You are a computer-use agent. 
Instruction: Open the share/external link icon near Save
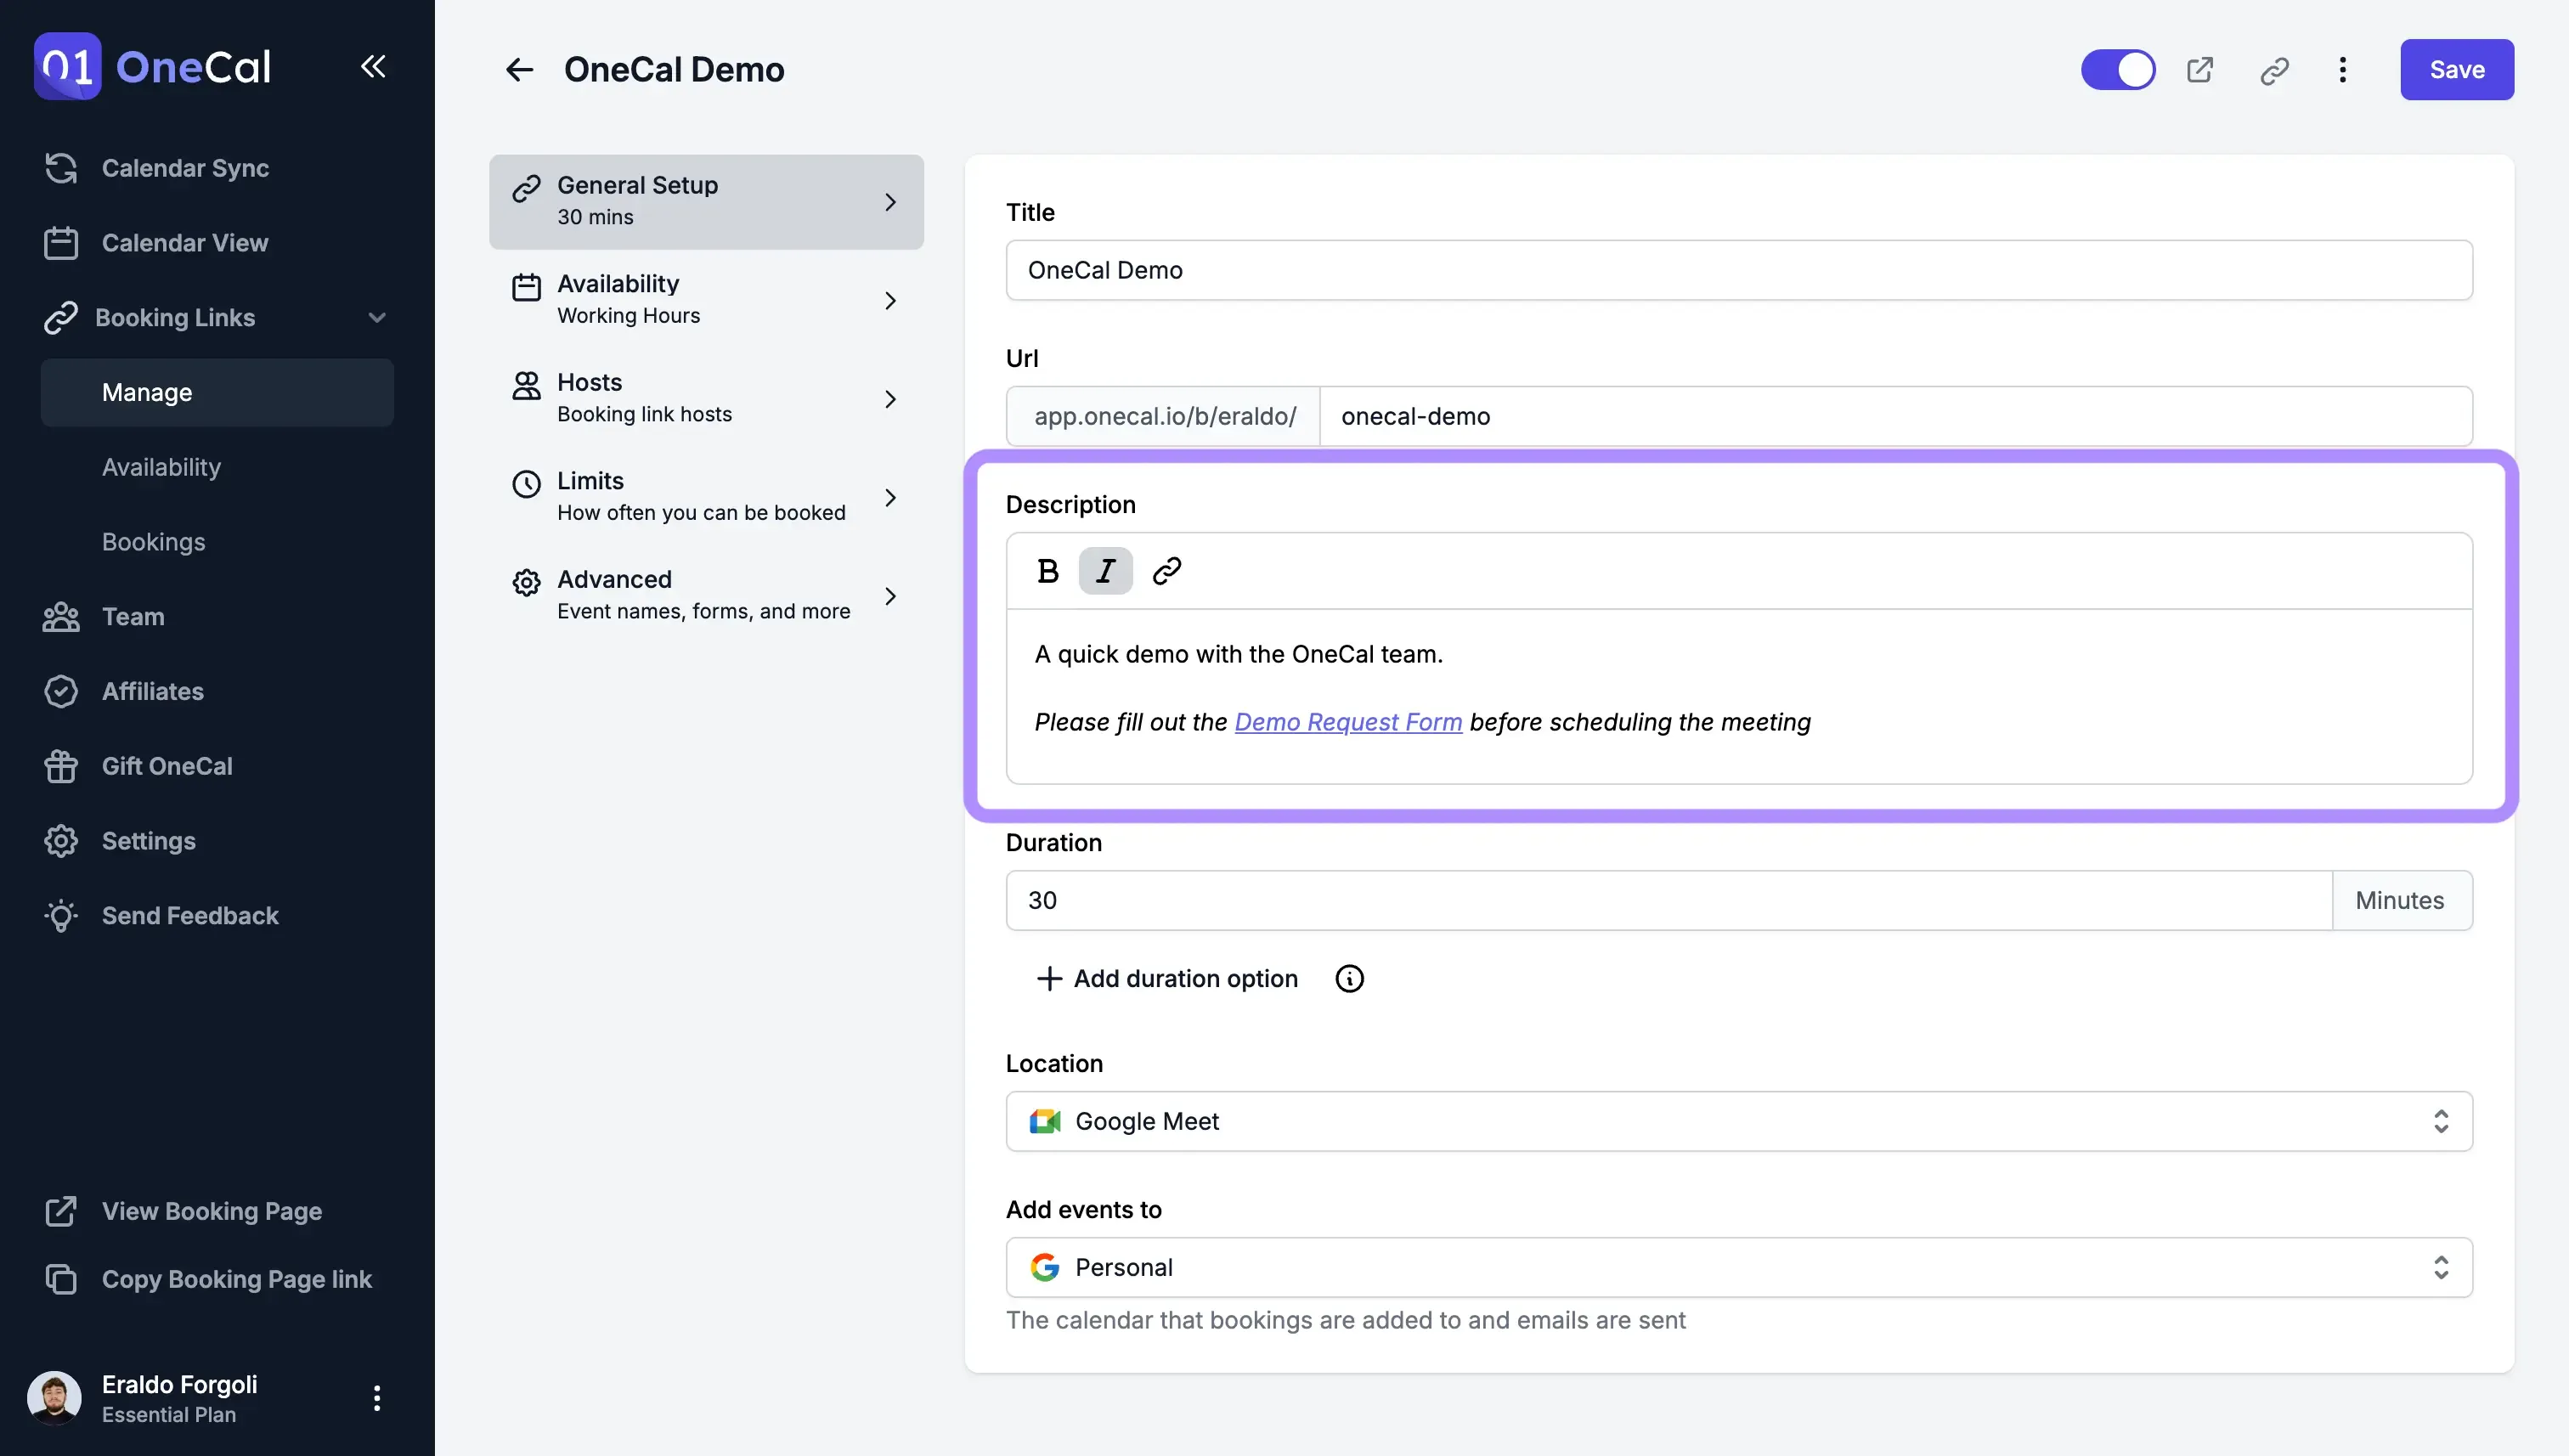(x=2200, y=69)
